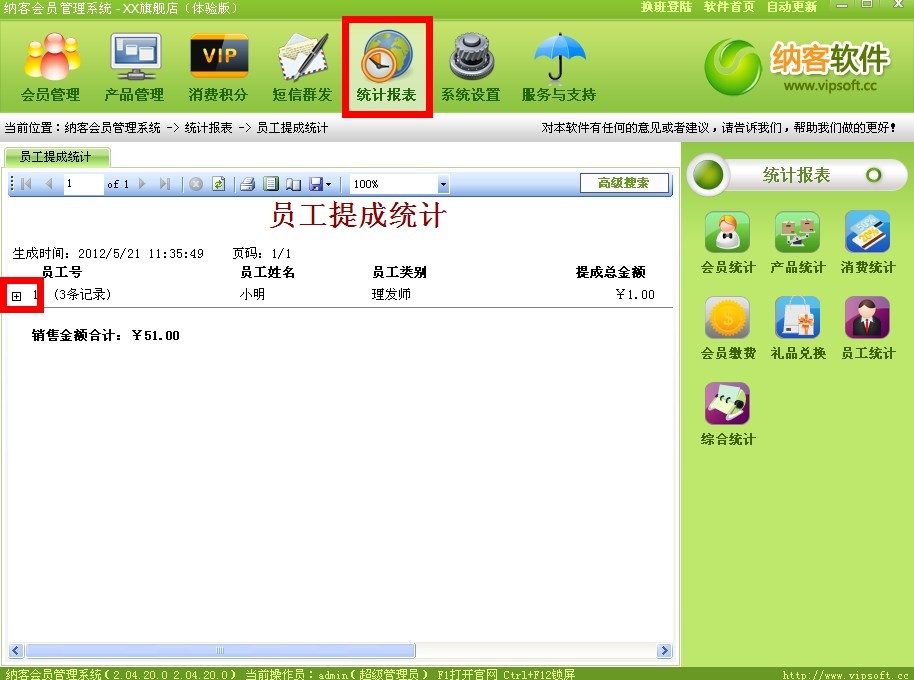Expand the employee 1 record row
The width and height of the screenshot is (914, 680).
tap(17, 296)
